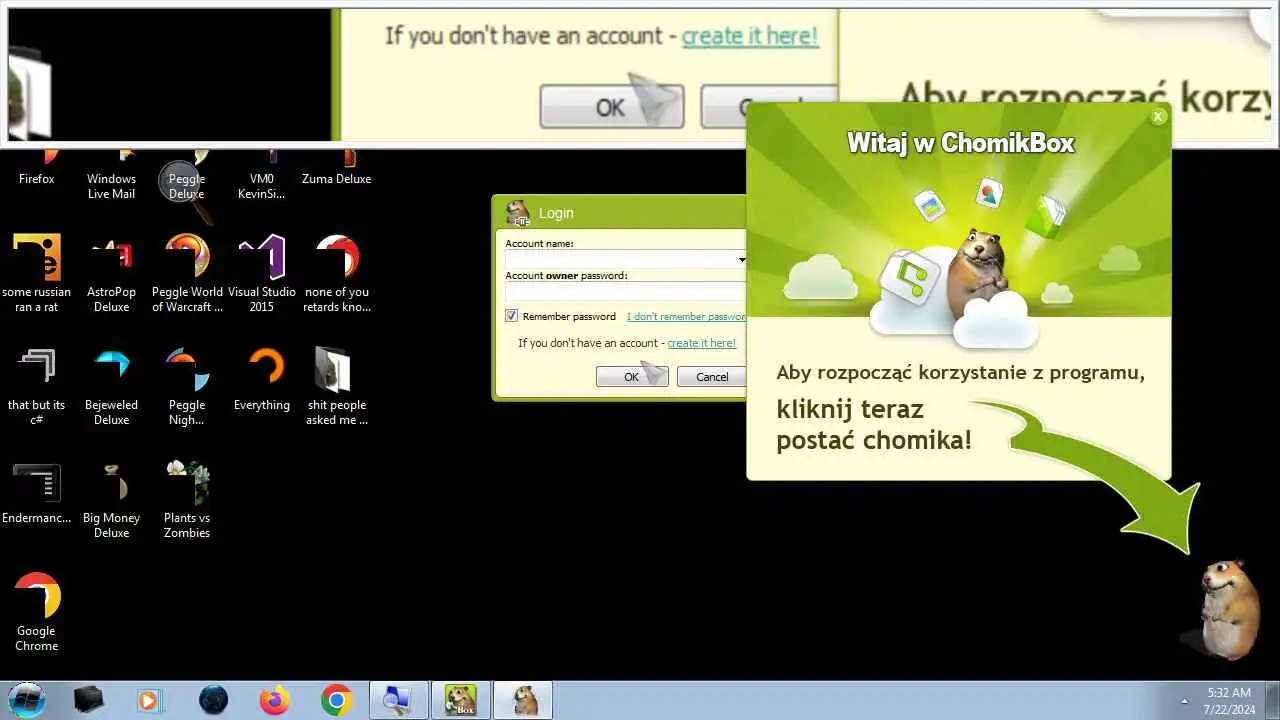Toggle the Remember password checkbox

pos(511,316)
